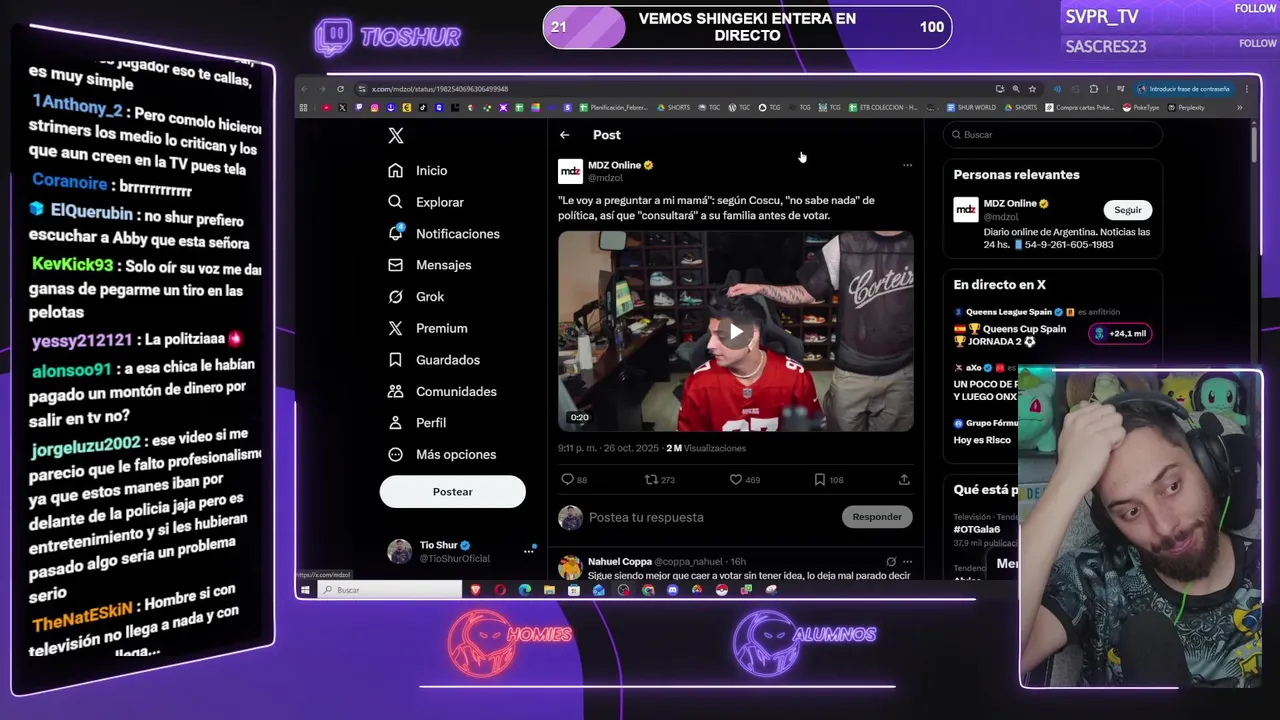Open the MDZ Online post options menu

point(907,165)
